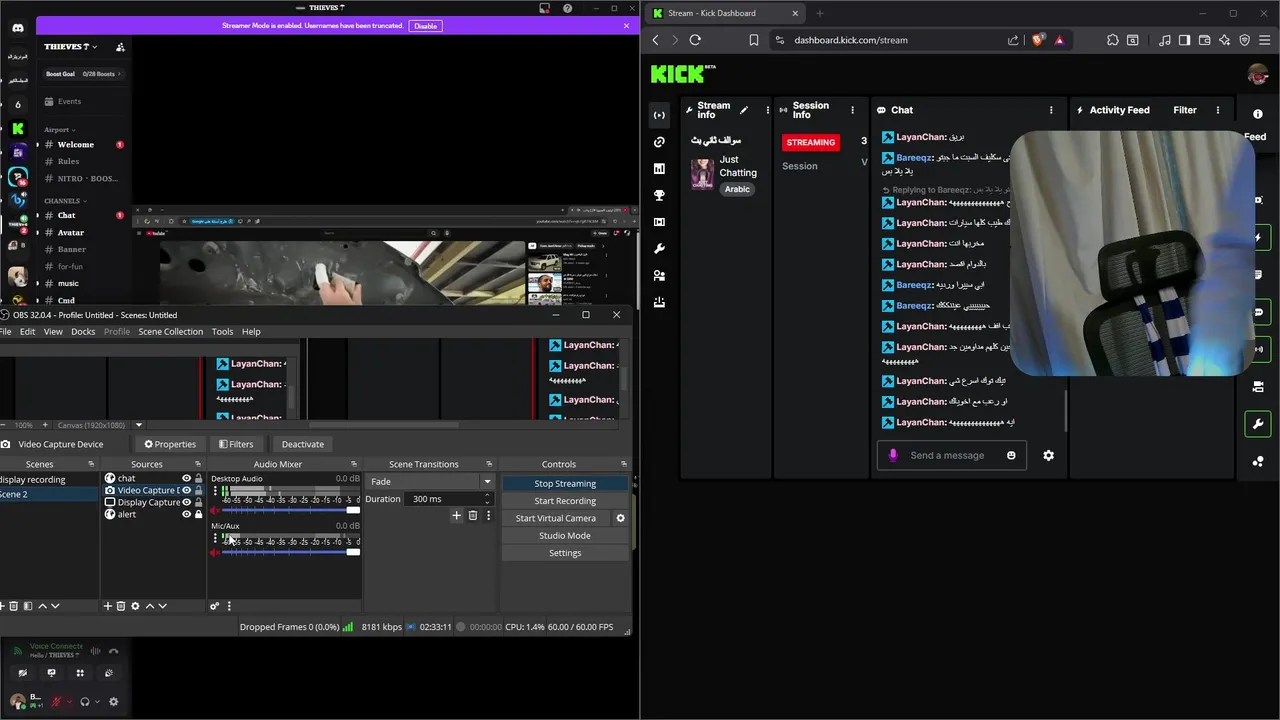This screenshot has height=720, width=1280.
Task: Toggle lock on Display Capture source
Action: point(198,502)
